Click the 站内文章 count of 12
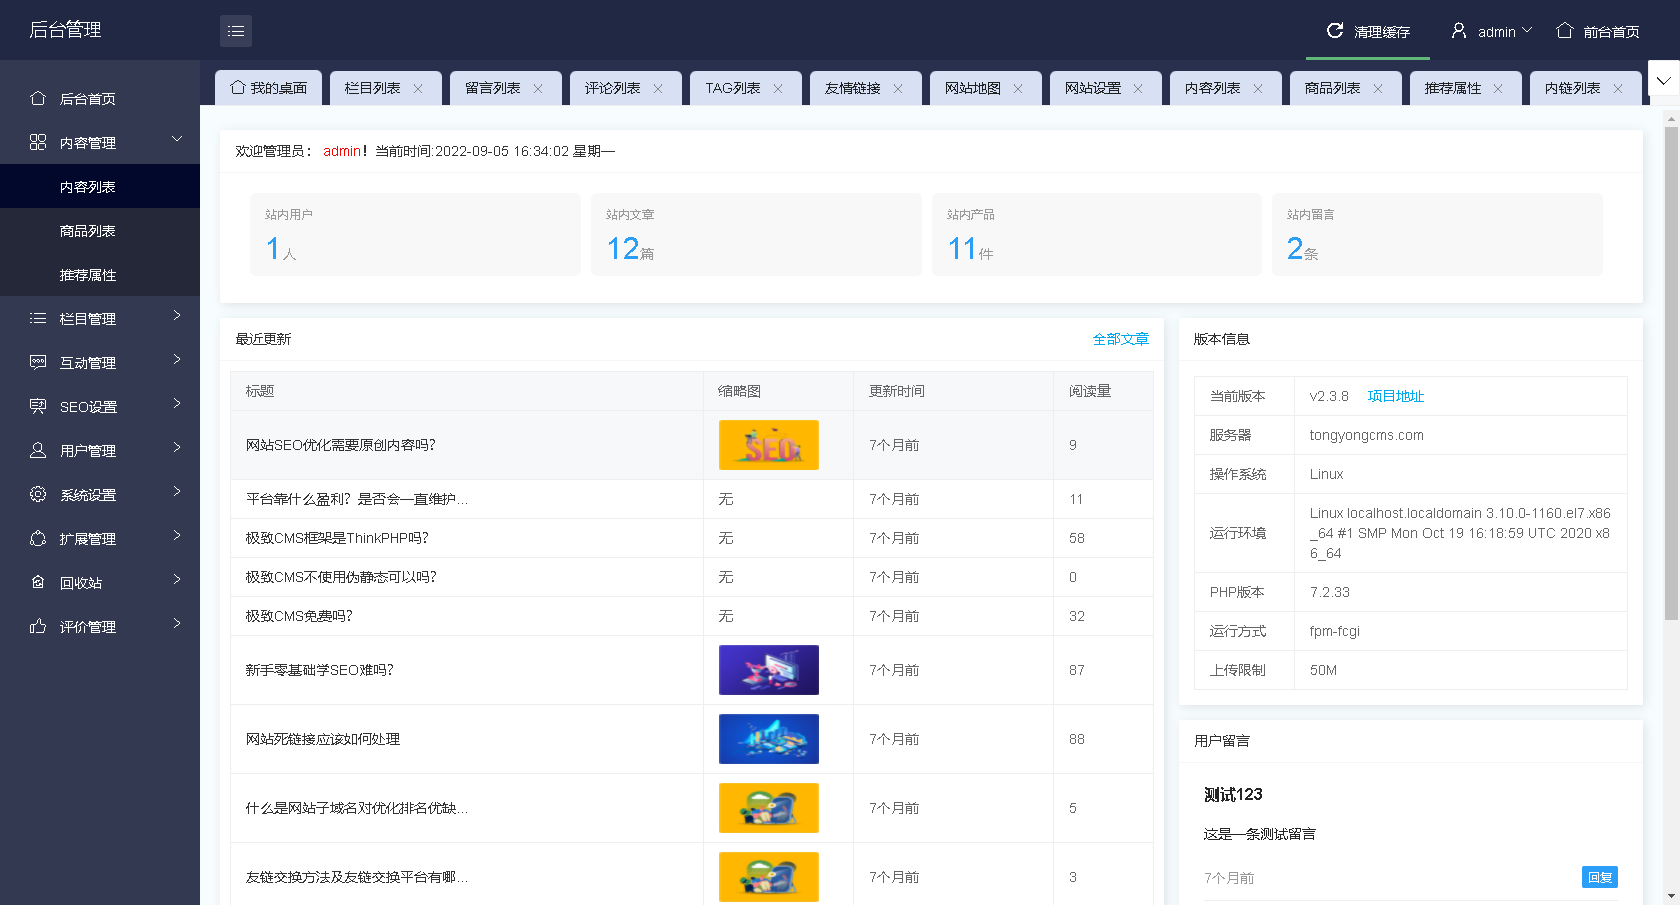The image size is (1680, 905). (x=623, y=248)
